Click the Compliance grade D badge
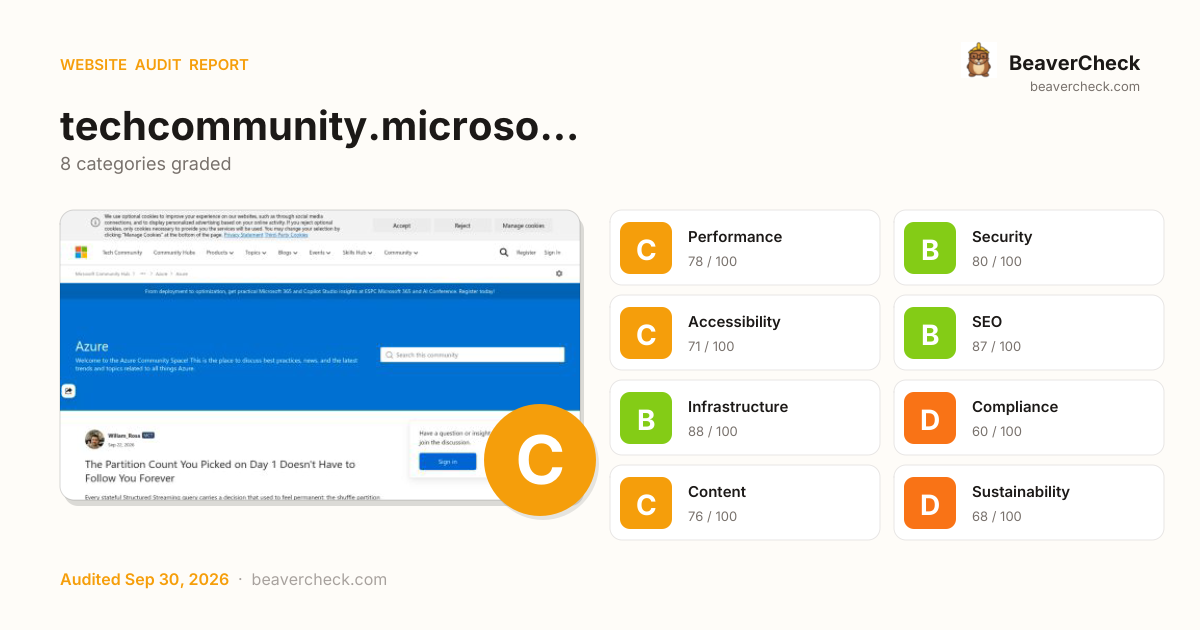1200x630 pixels. coord(930,418)
